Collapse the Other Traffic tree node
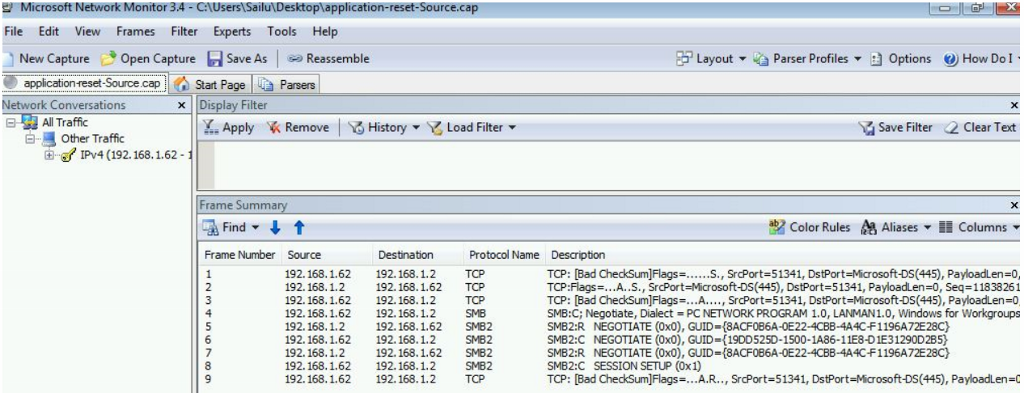Screen dimensions: 1024x393 tap(29, 138)
